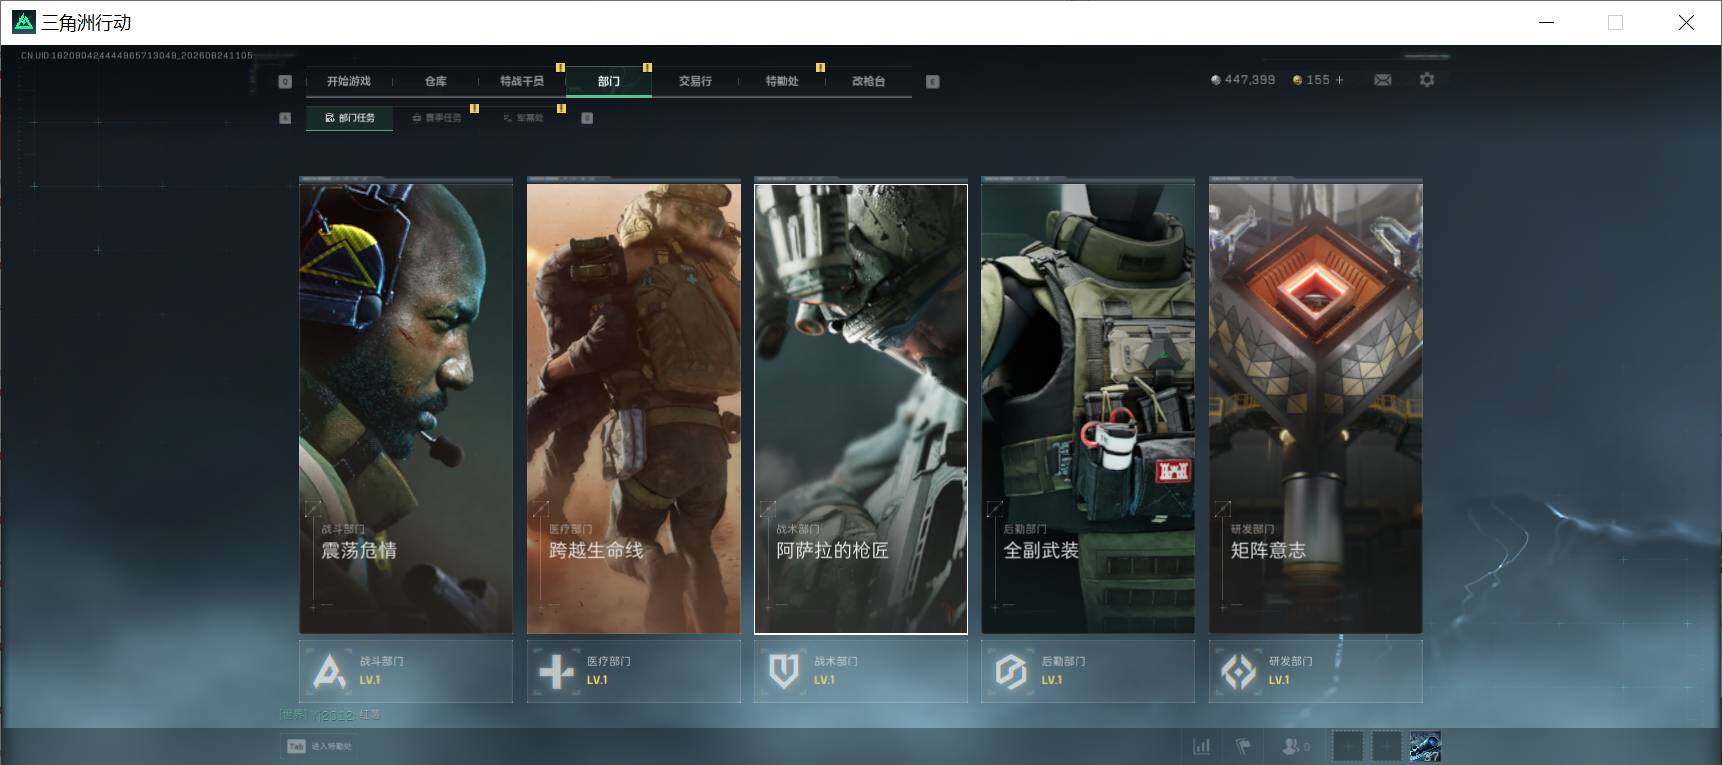Open the 跨越生命线 medical mission card
Image resolution: width=1722 pixels, height=765 pixels.
coord(634,407)
